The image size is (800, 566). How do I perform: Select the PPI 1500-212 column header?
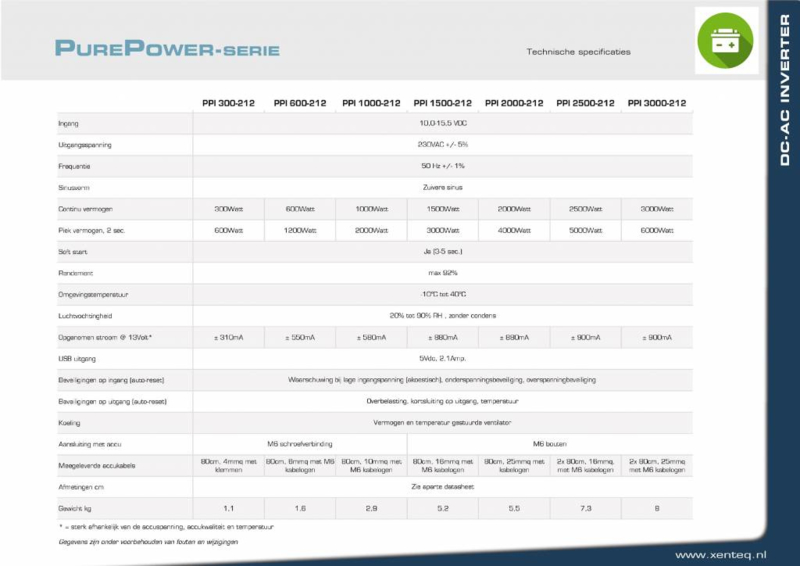click(442, 103)
